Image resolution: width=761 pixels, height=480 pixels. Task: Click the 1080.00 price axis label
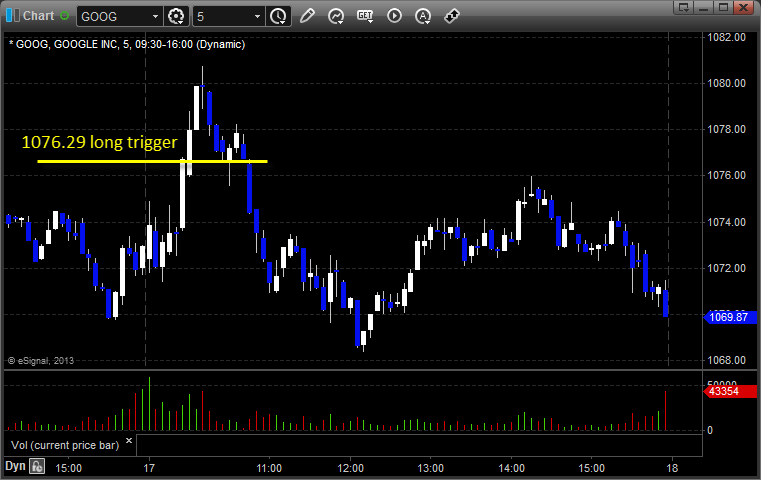point(727,83)
